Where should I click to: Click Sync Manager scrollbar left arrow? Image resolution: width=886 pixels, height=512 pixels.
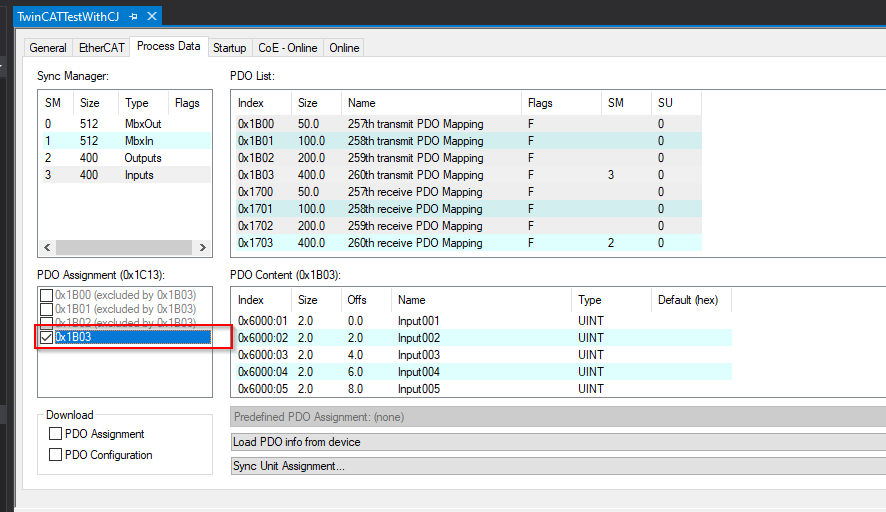coord(47,248)
